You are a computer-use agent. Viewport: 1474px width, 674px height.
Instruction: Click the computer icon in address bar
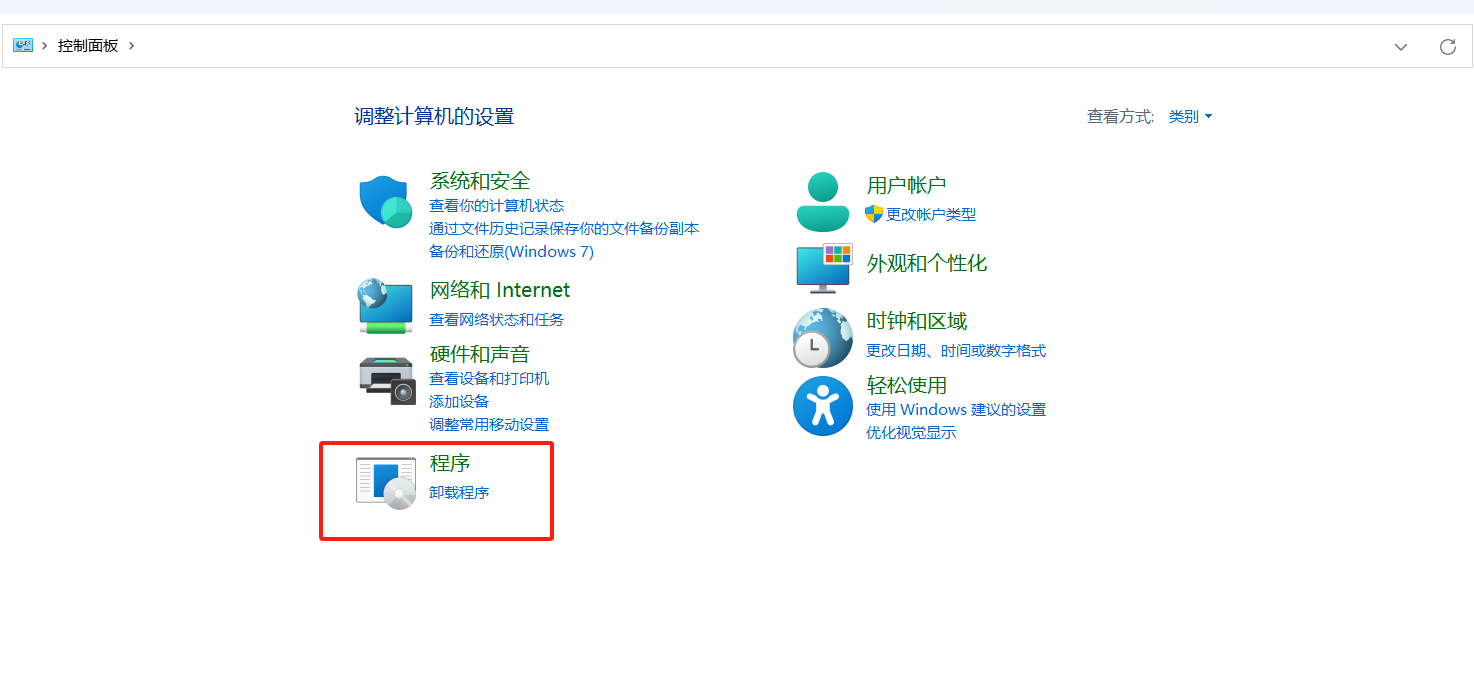click(x=23, y=46)
